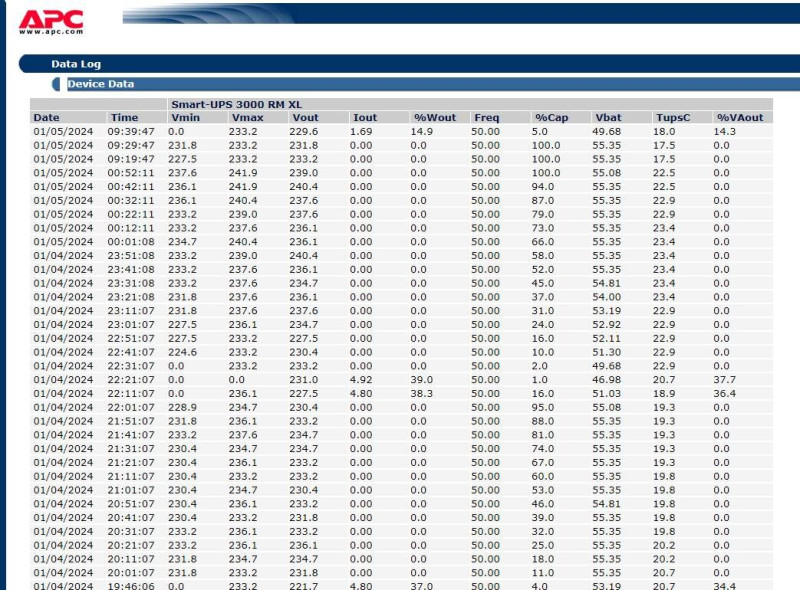The width and height of the screenshot is (800, 590).
Task: Select the time 20:31:07 cell
Action: 131,531
